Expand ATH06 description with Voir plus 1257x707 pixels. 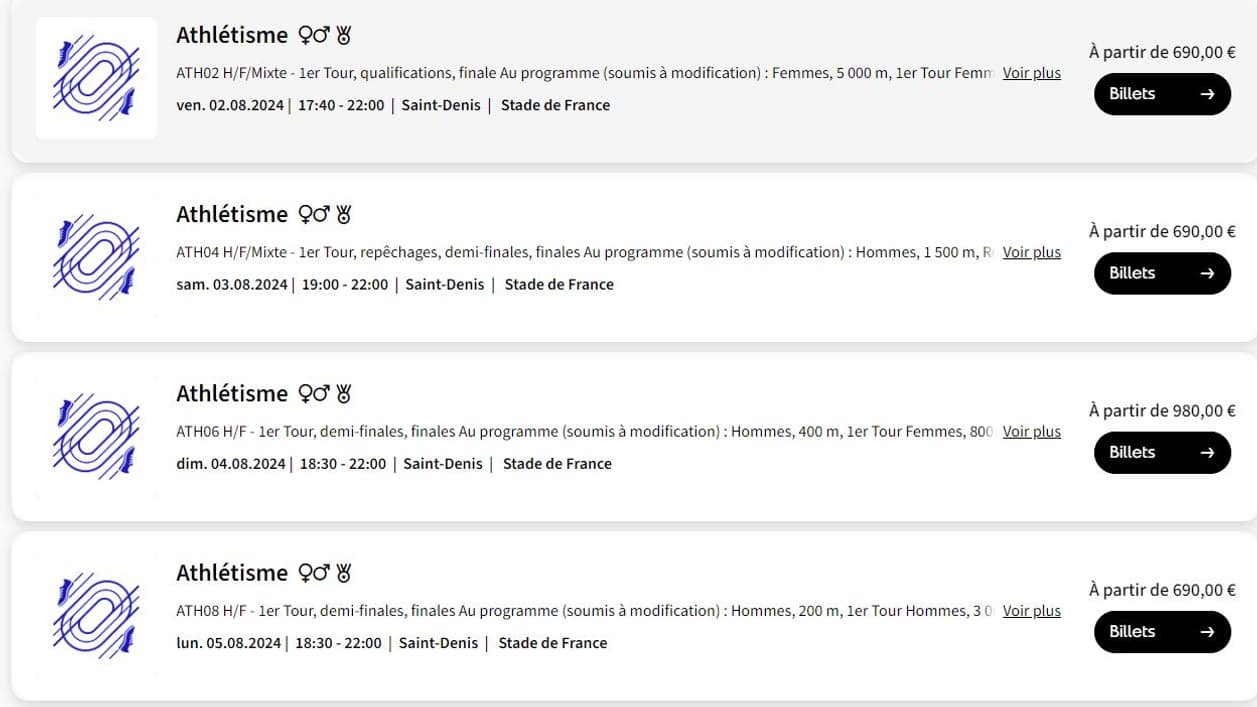click(x=1032, y=431)
